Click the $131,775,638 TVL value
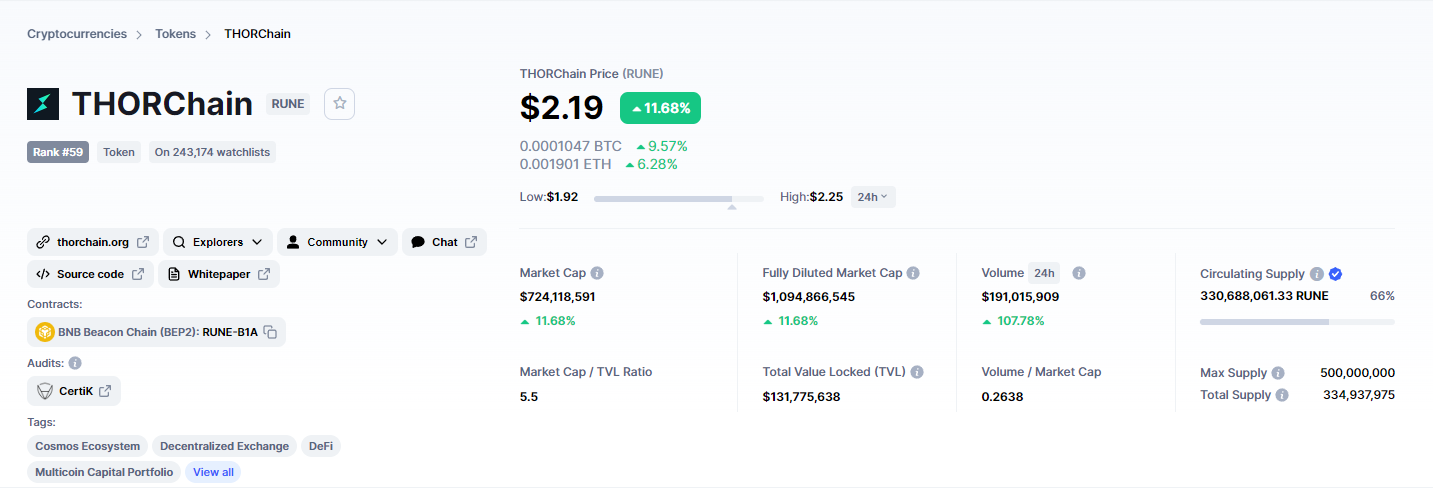1433x496 pixels. [801, 397]
